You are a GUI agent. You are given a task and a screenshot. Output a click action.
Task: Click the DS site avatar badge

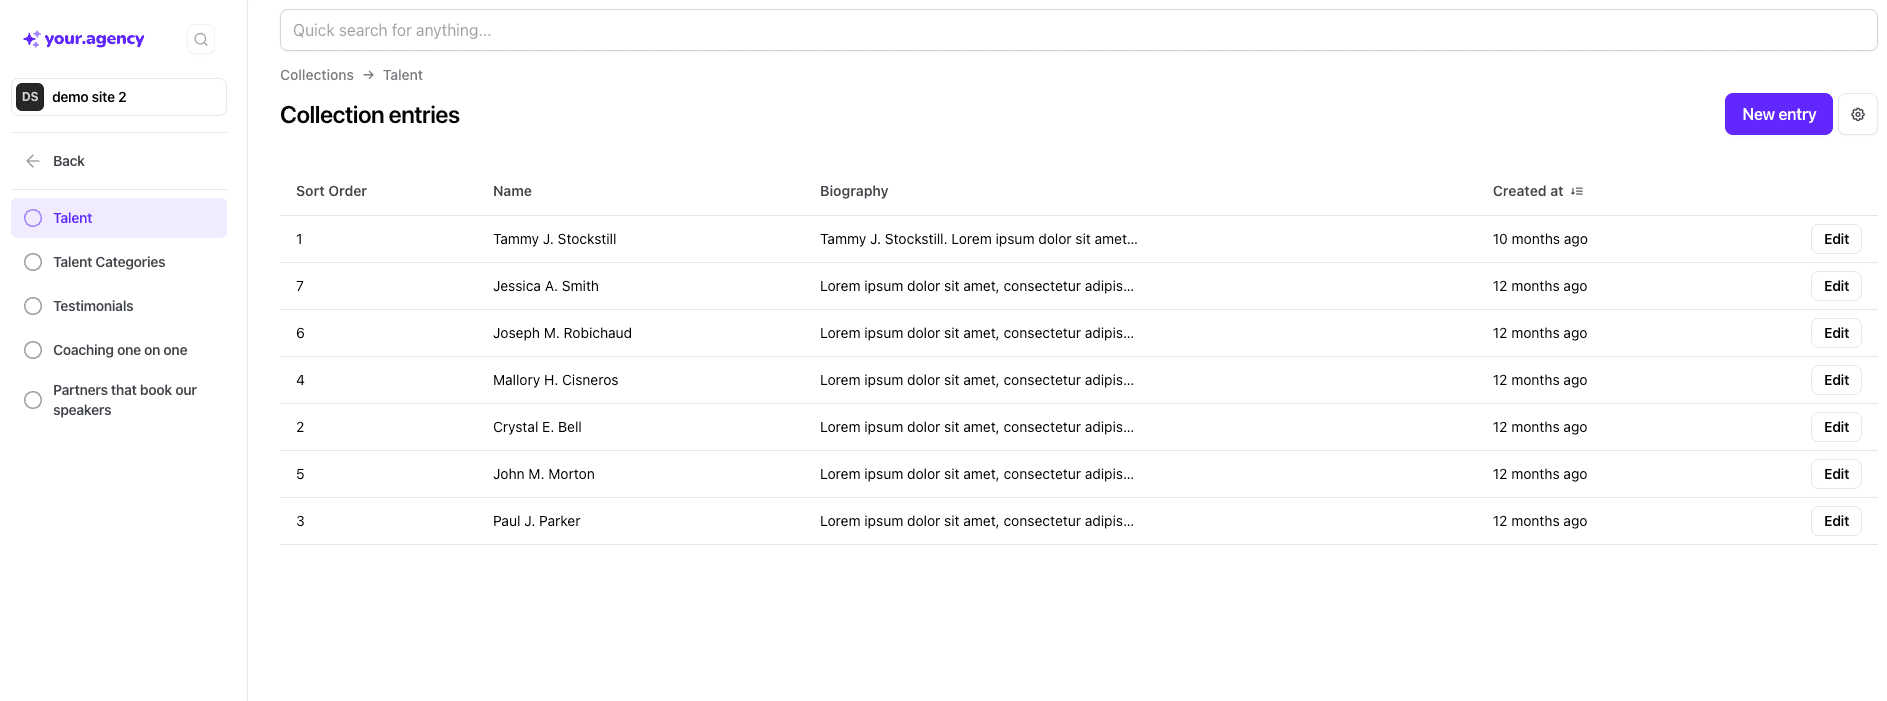(30, 97)
